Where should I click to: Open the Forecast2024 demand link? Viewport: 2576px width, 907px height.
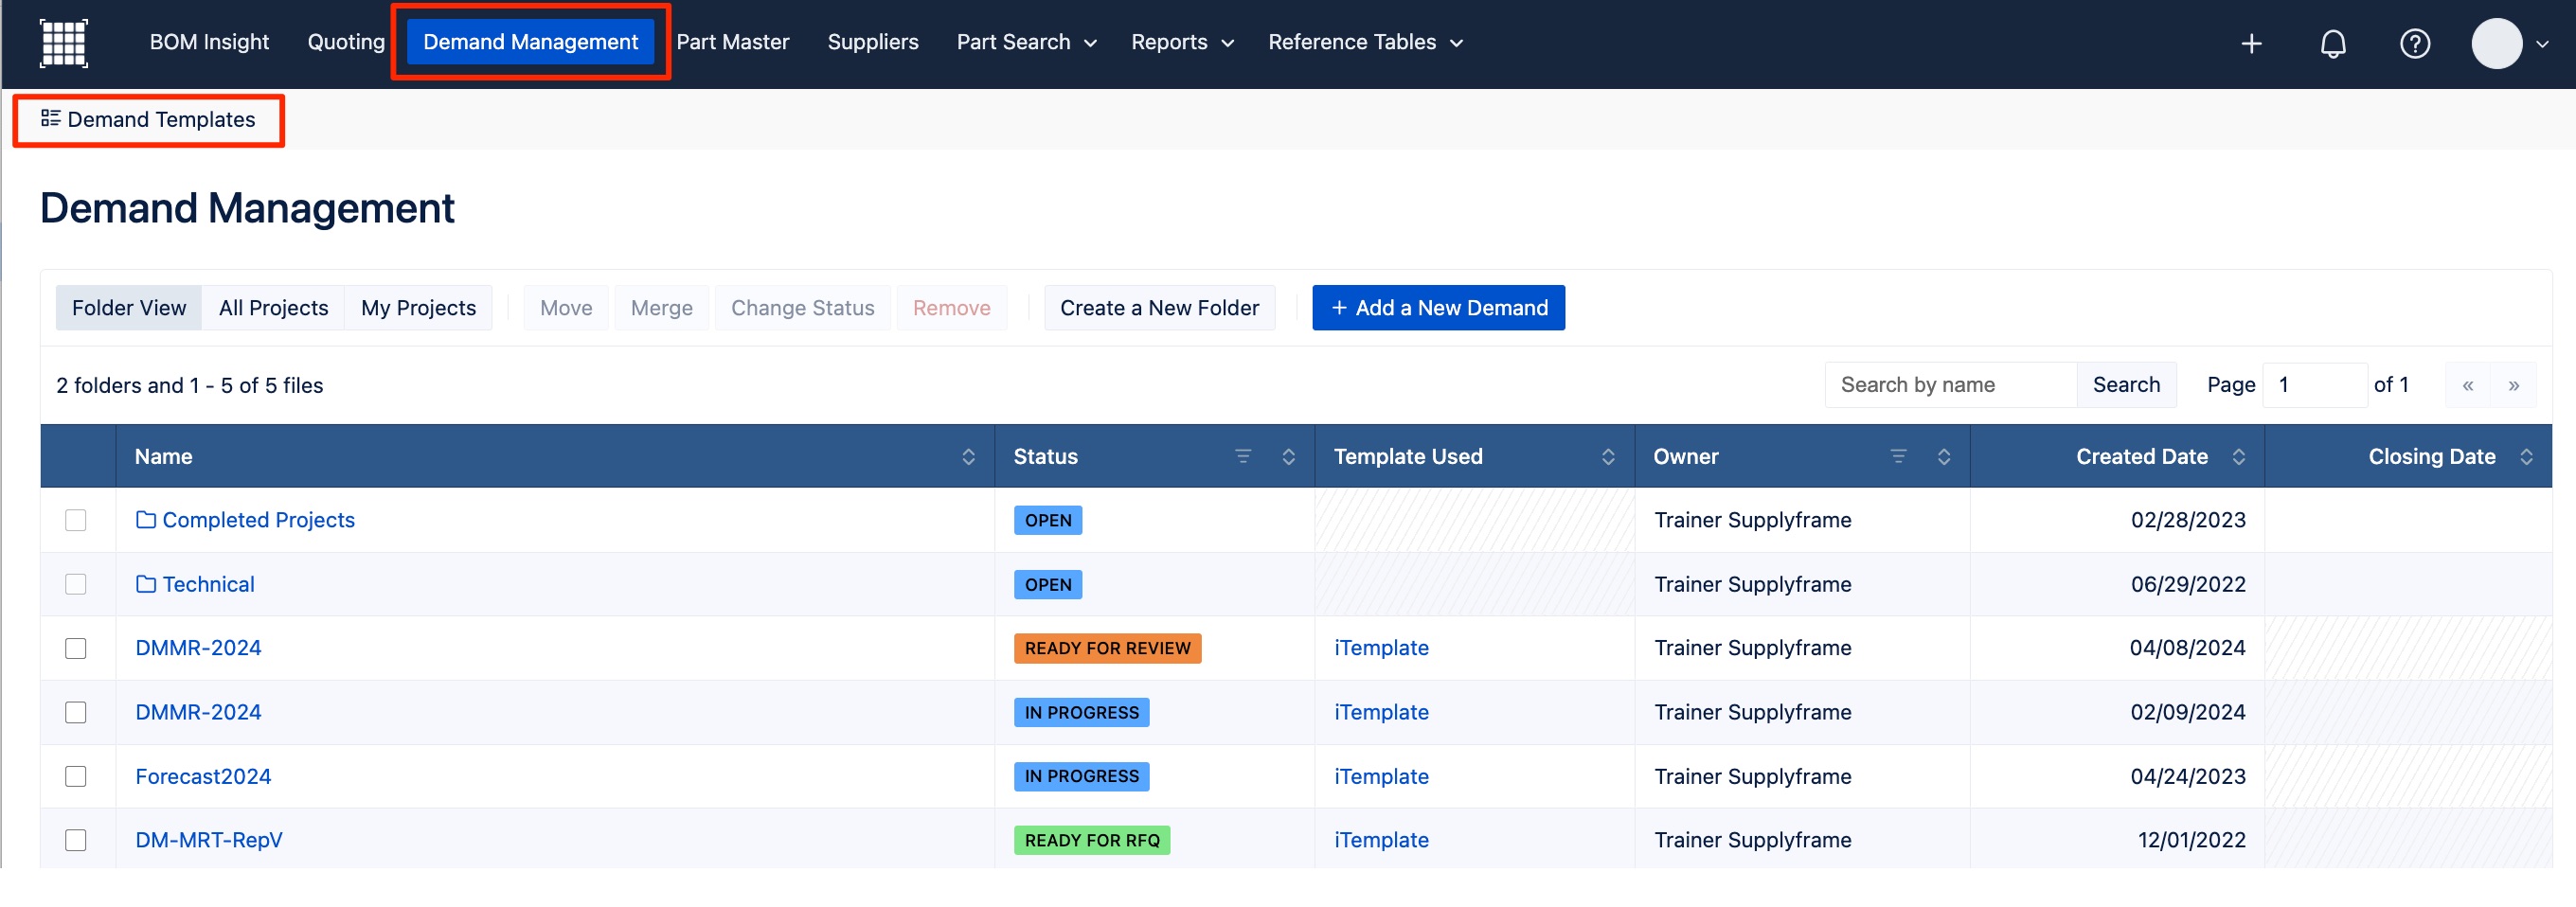coord(203,776)
